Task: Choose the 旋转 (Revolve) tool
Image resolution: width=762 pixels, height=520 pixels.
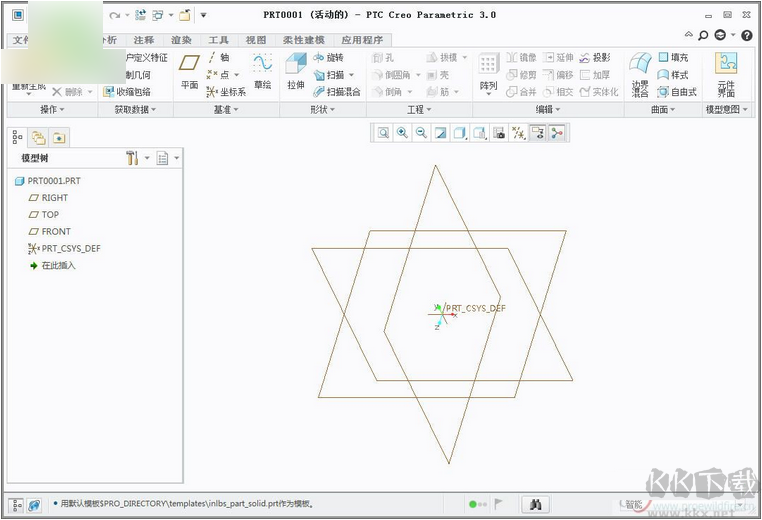Action: [x=329, y=57]
